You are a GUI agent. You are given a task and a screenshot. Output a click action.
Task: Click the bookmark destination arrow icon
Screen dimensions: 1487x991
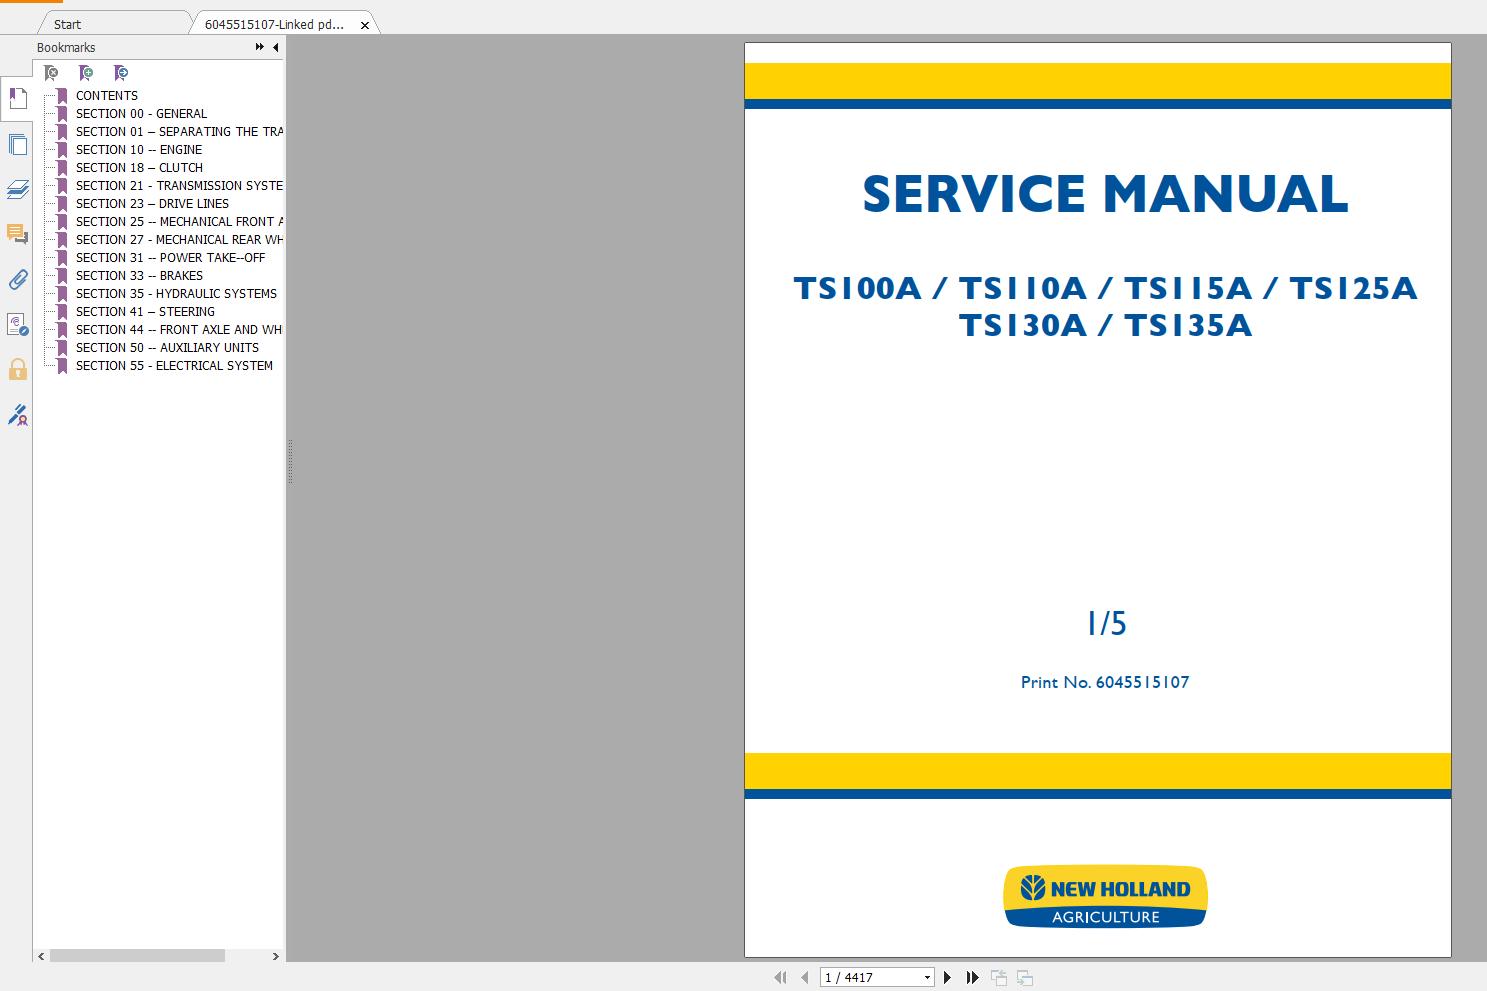pyautogui.click(x=121, y=73)
